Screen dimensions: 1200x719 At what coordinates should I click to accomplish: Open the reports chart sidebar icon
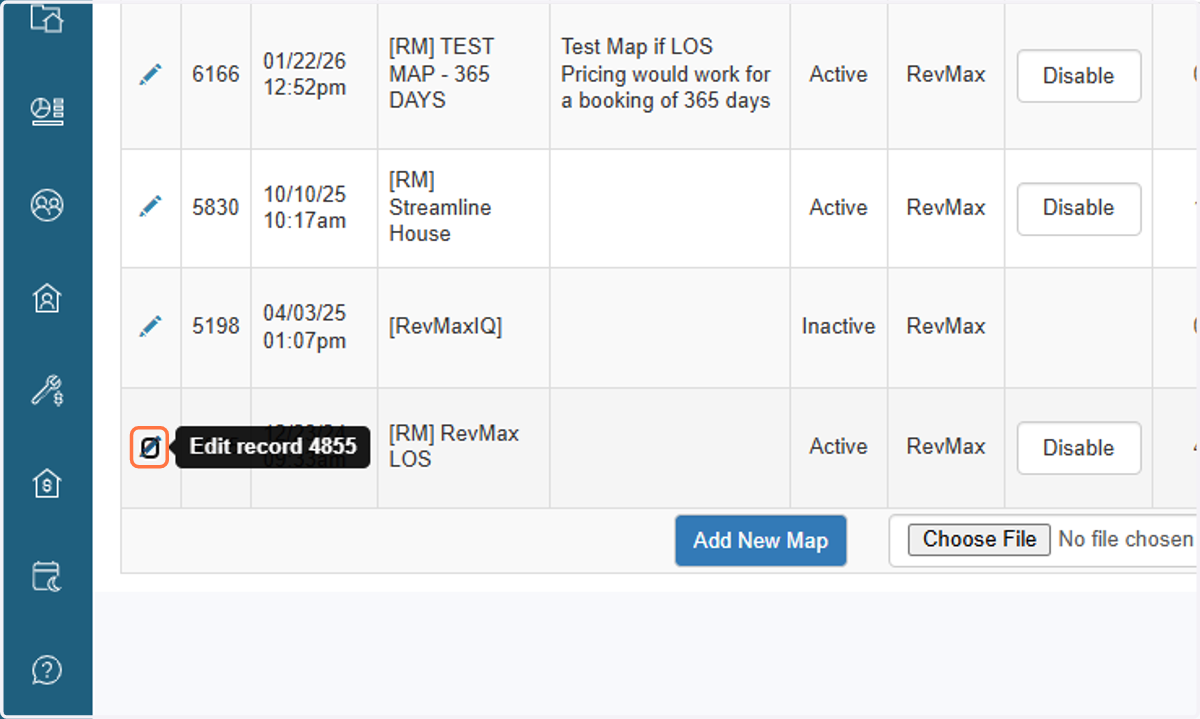pos(47,112)
